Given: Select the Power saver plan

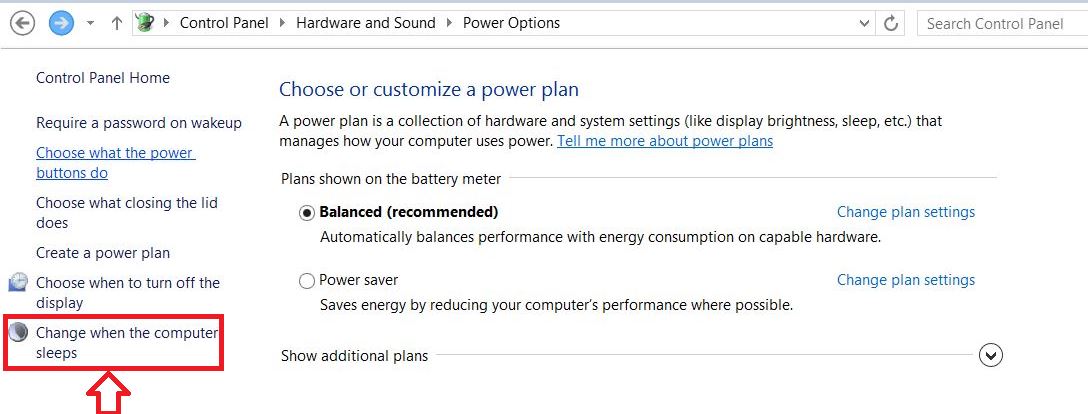Looking at the screenshot, I should coord(307,281).
